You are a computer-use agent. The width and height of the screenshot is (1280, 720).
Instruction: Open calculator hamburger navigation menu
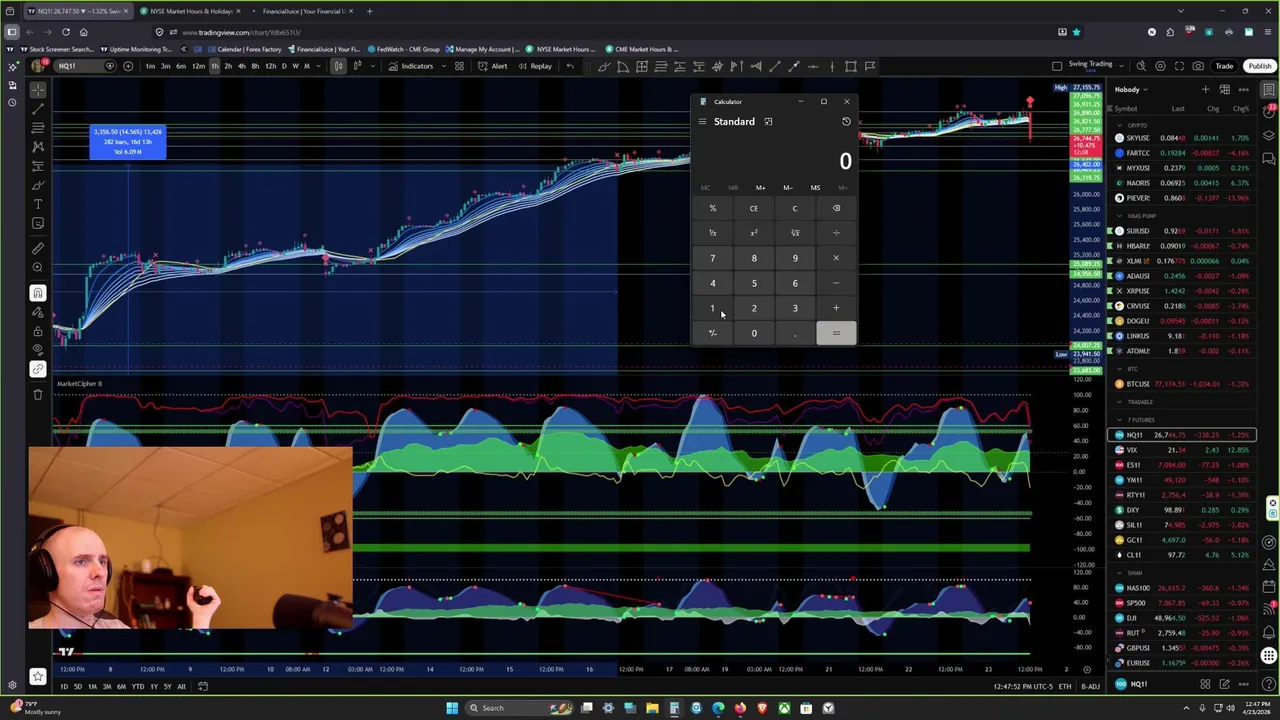(702, 121)
